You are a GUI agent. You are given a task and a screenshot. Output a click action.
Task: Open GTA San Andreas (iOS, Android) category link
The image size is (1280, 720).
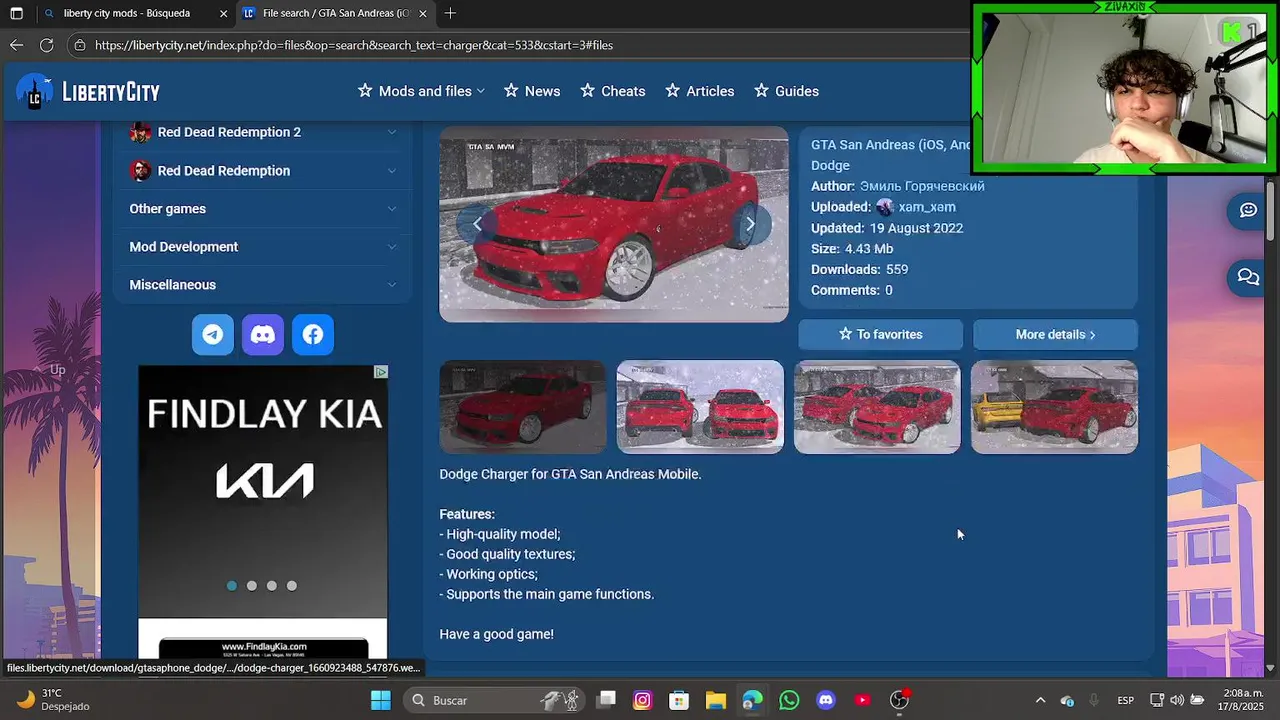(x=890, y=145)
